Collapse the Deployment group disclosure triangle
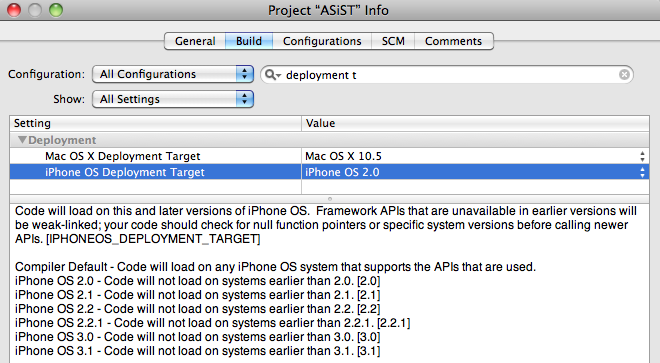This screenshot has height=363, width=660. 22,139
